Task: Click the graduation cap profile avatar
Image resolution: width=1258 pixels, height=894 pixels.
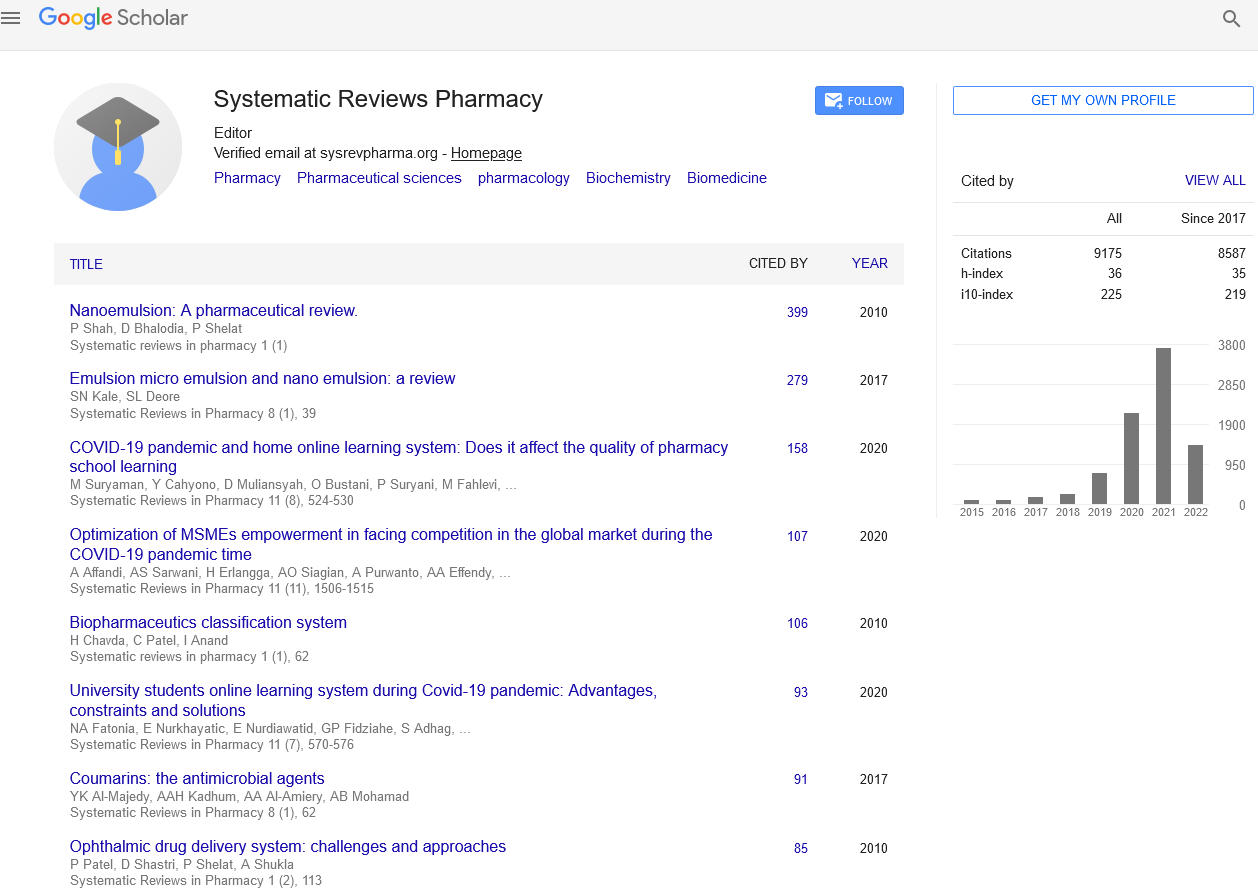Action: coord(118,147)
